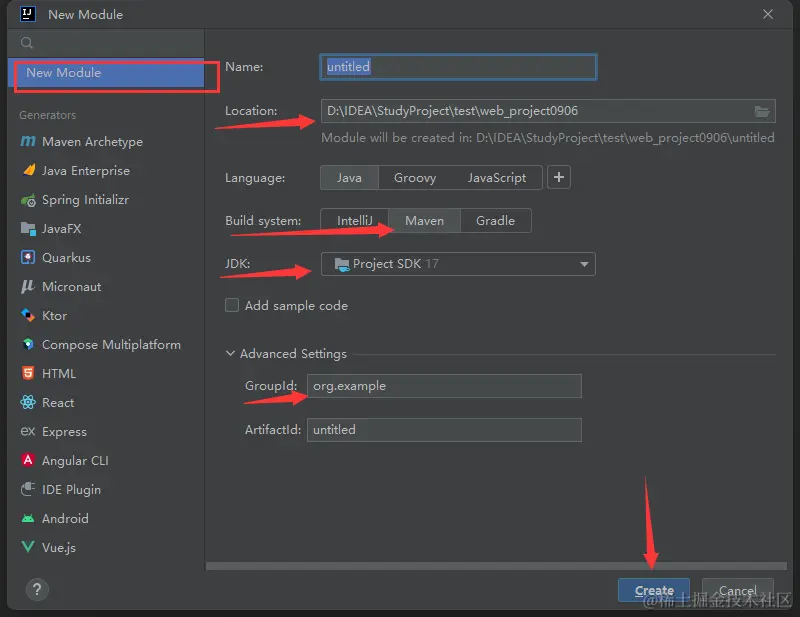The image size is (800, 617).
Task: Click the Spring Initializr leaf icon
Action: click(28, 200)
